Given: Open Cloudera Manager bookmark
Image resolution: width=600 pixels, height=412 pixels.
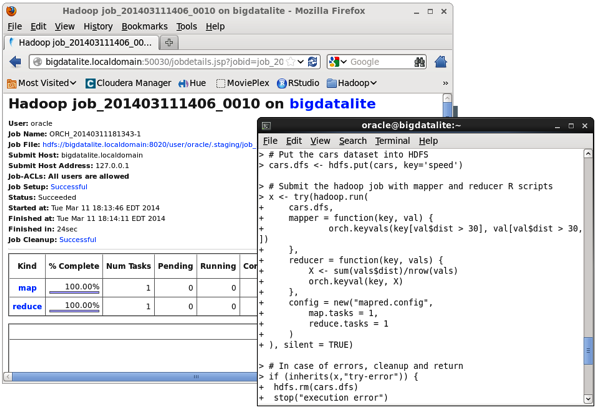Looking at the screenshot, I should pyautogui.click(x=128, y=83).
